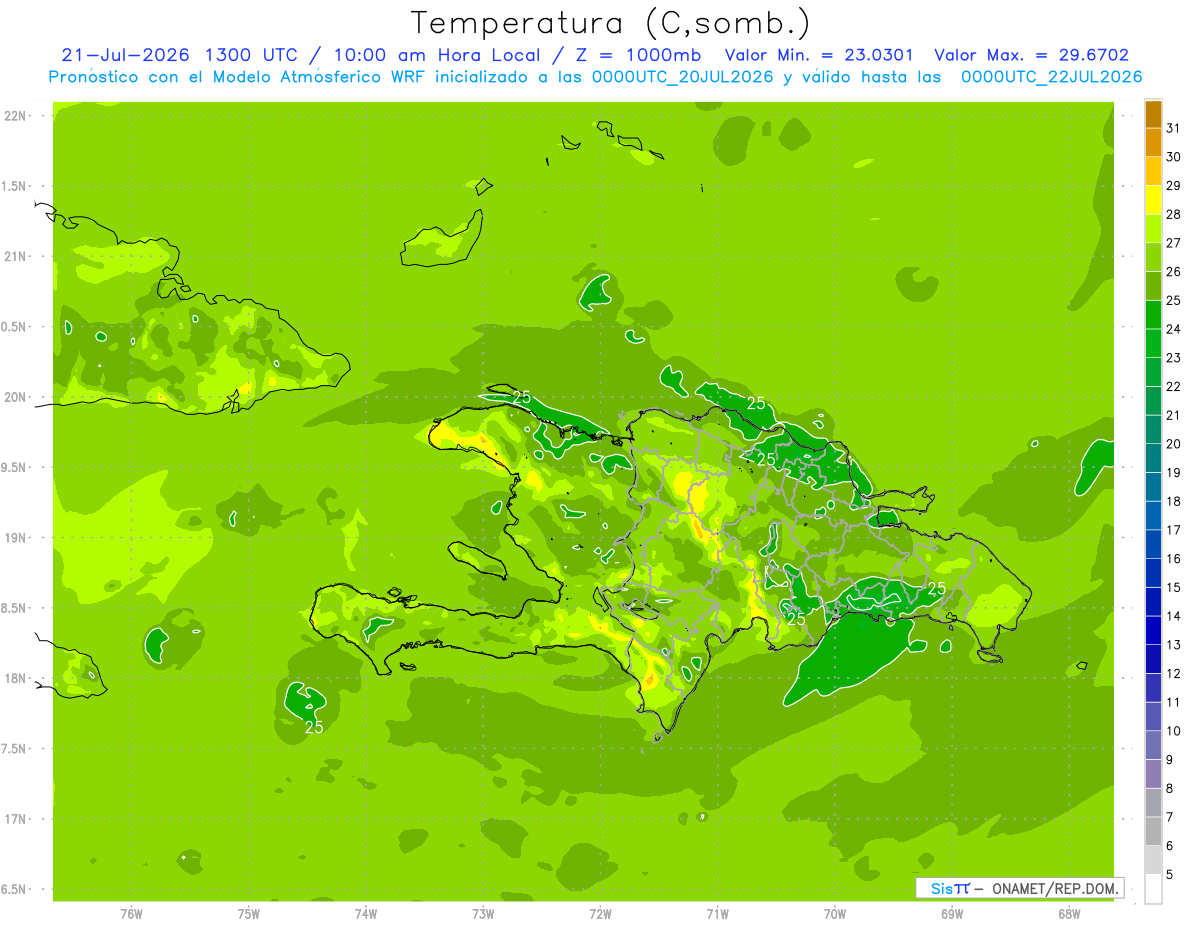Click the colorbar label 15
Screen dimensions: 1200x927
click(x=1173, y=587)
